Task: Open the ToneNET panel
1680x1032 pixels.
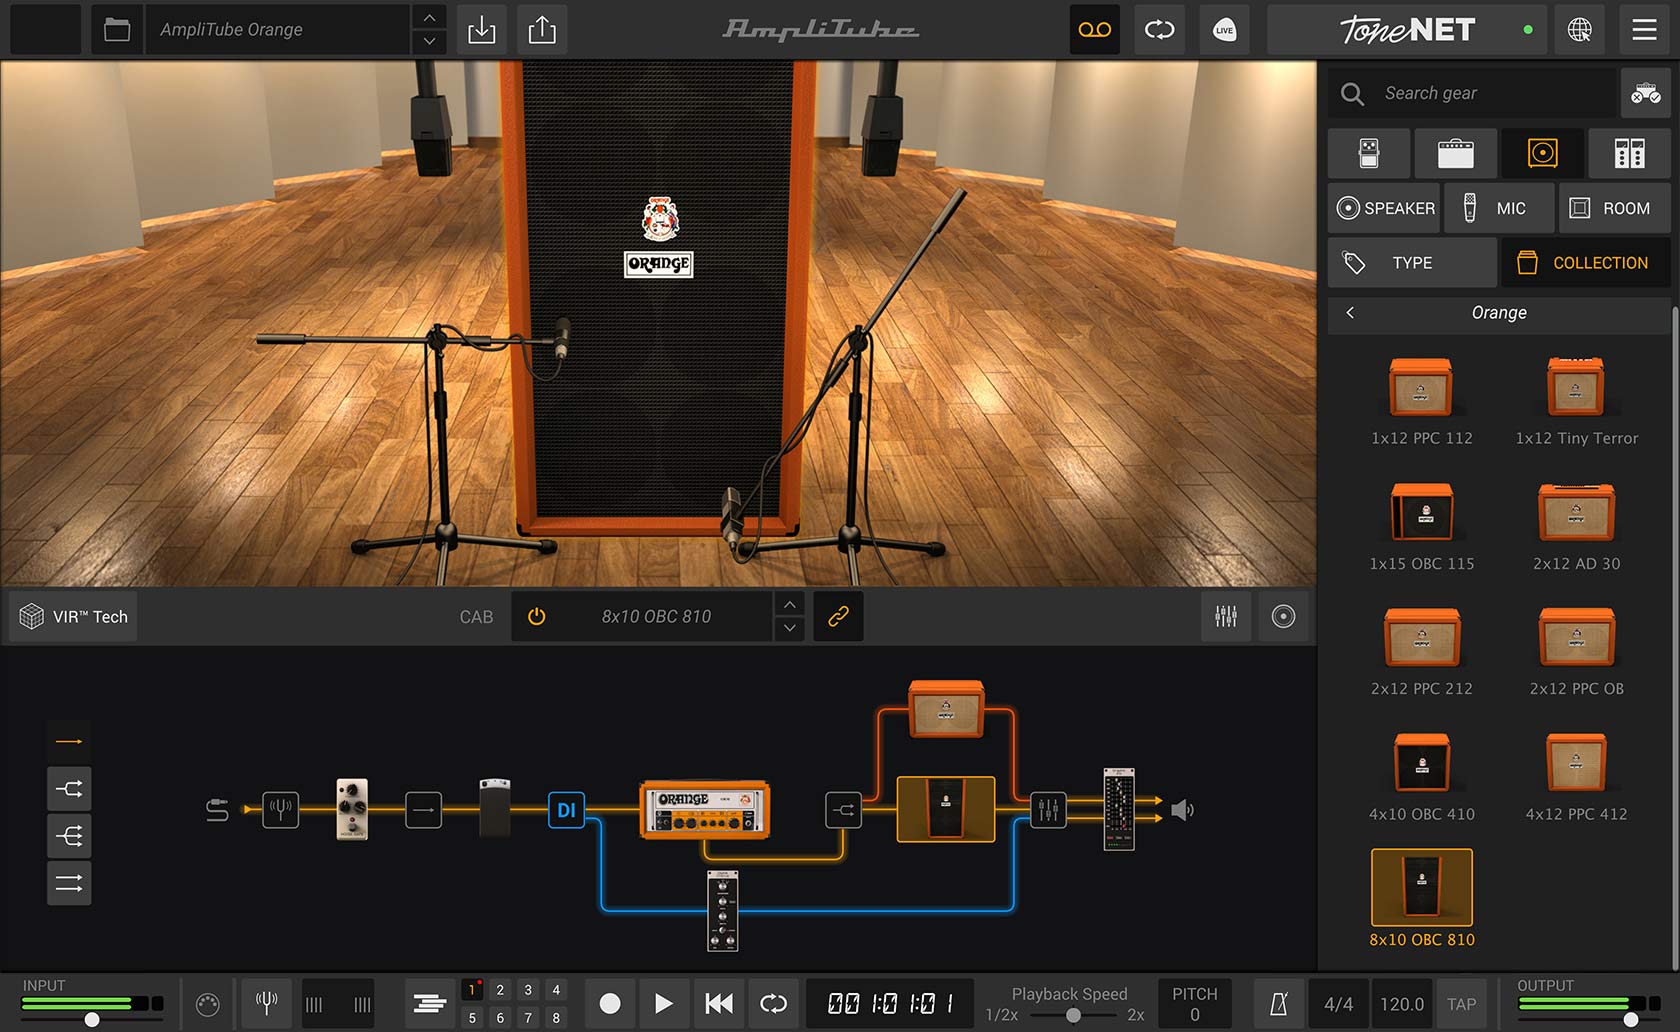Action: tap(1406, 30)
